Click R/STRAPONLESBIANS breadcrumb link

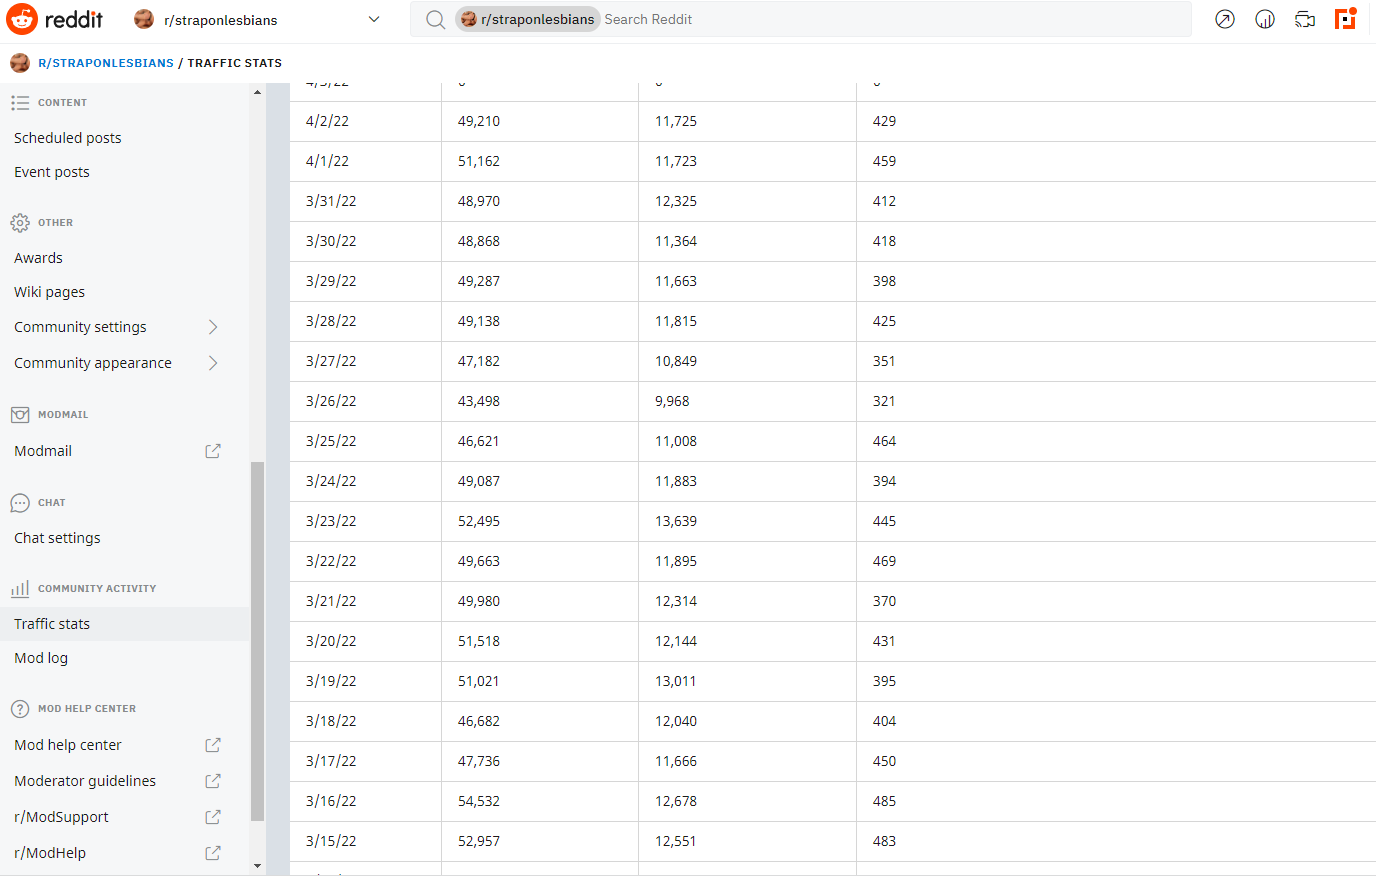106,63
